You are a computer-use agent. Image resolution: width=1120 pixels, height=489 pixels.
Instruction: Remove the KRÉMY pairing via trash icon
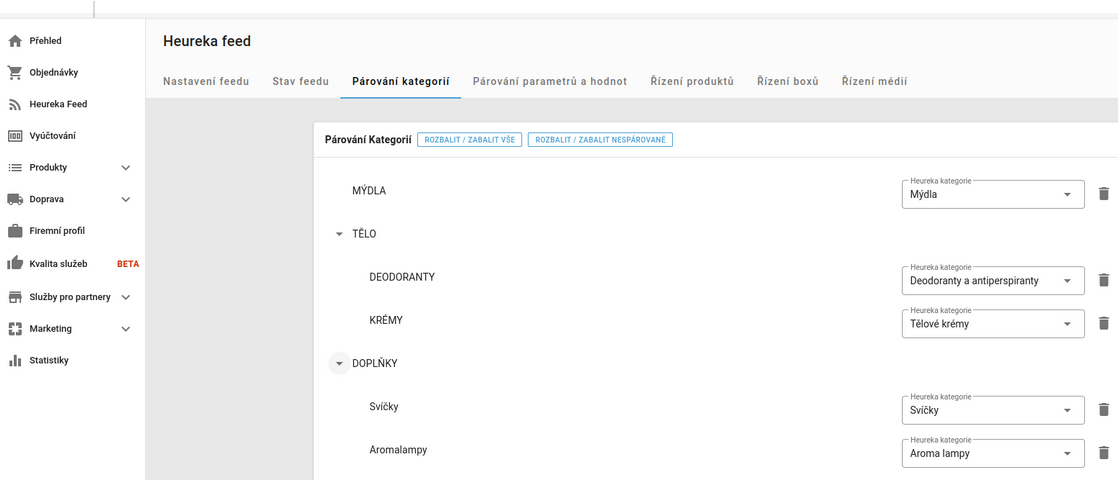(x=1103, y=324)
